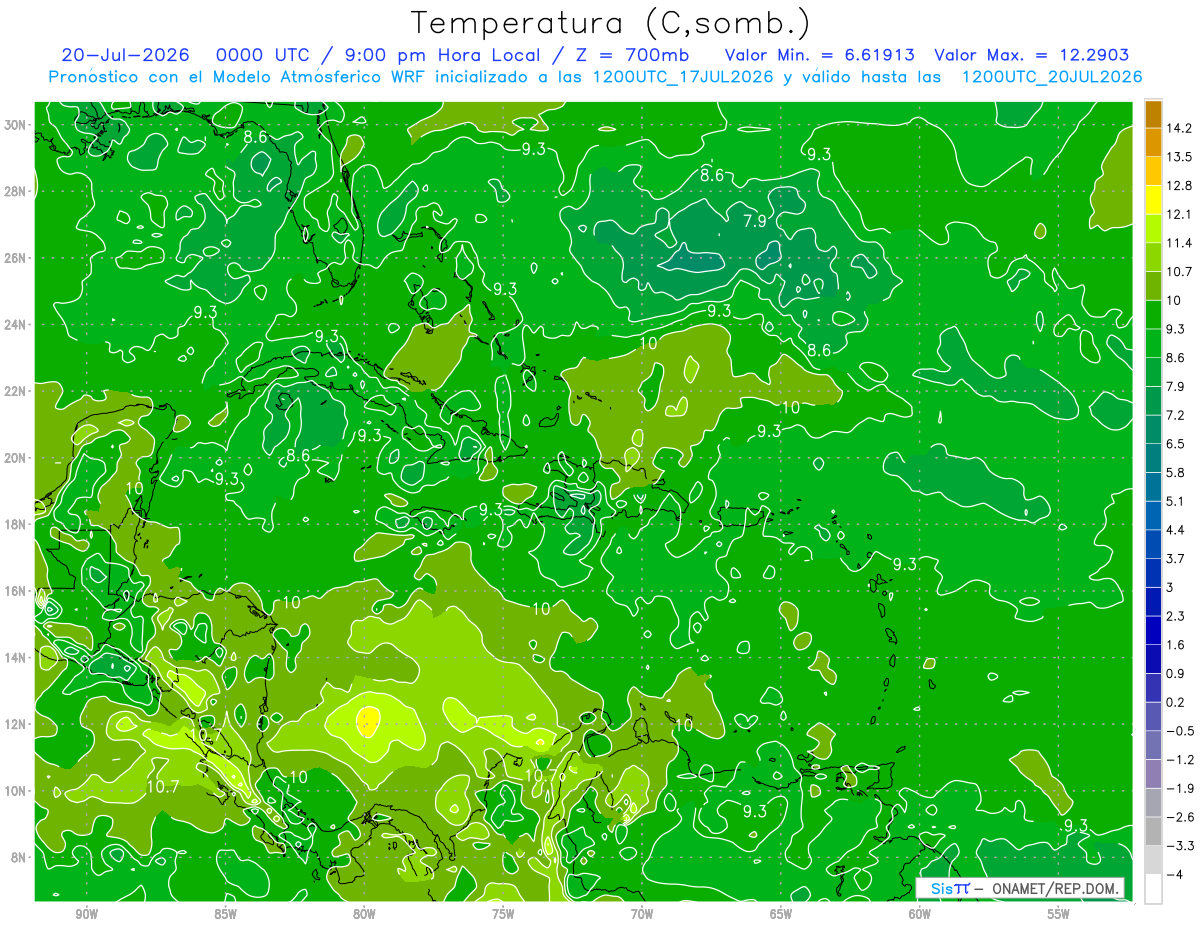The image size is (1200, 927).
Task: Click the '22N' latitude axis label
Action: click(15, 391)
